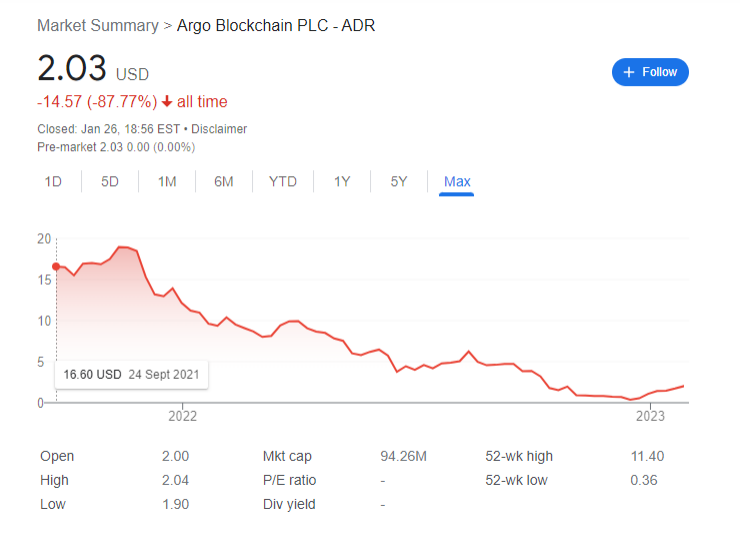Click the red down arrow icon
This screenshot has height=533, width=740.
167,101
